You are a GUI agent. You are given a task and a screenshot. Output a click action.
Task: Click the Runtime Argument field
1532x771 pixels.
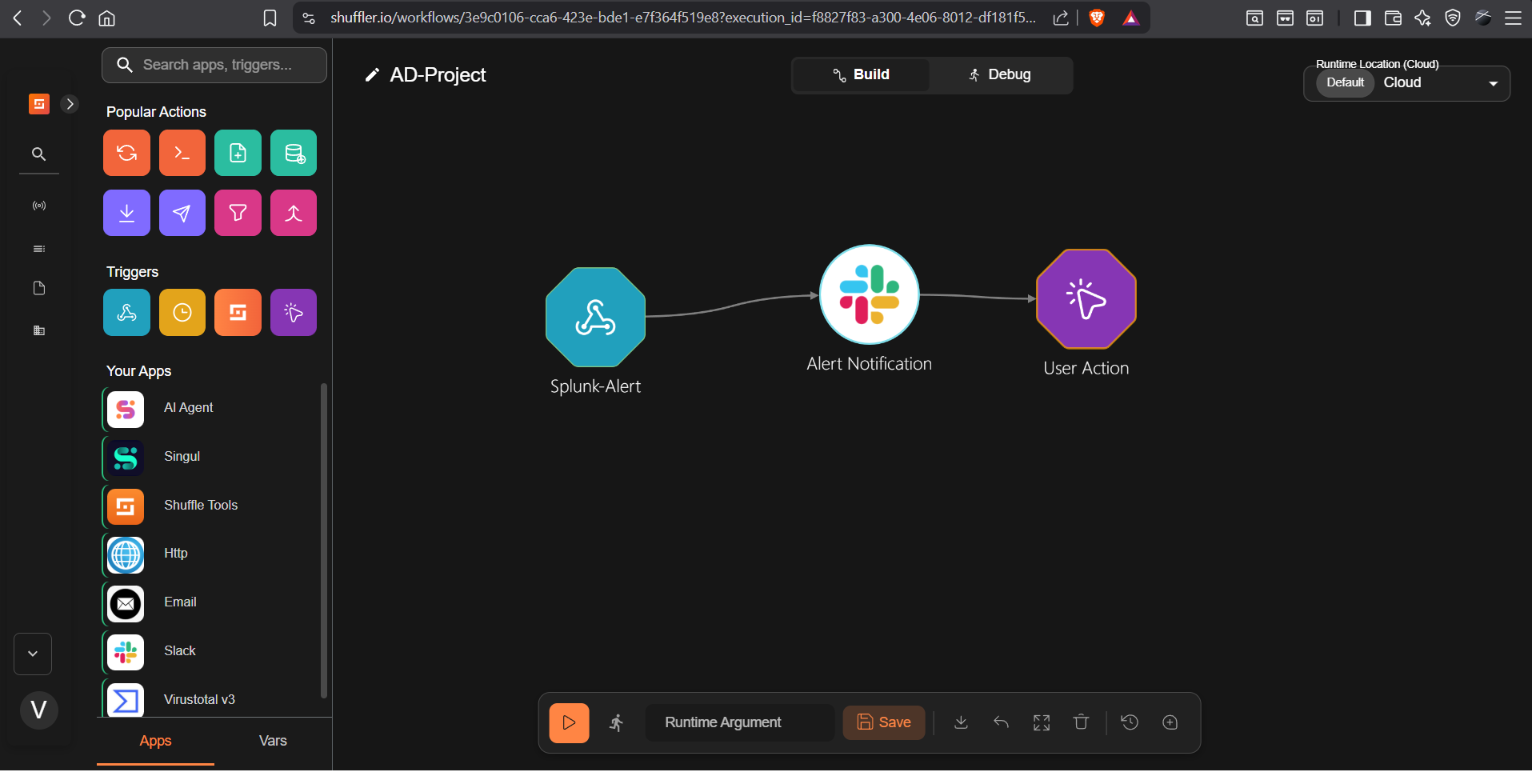point(740,722)
